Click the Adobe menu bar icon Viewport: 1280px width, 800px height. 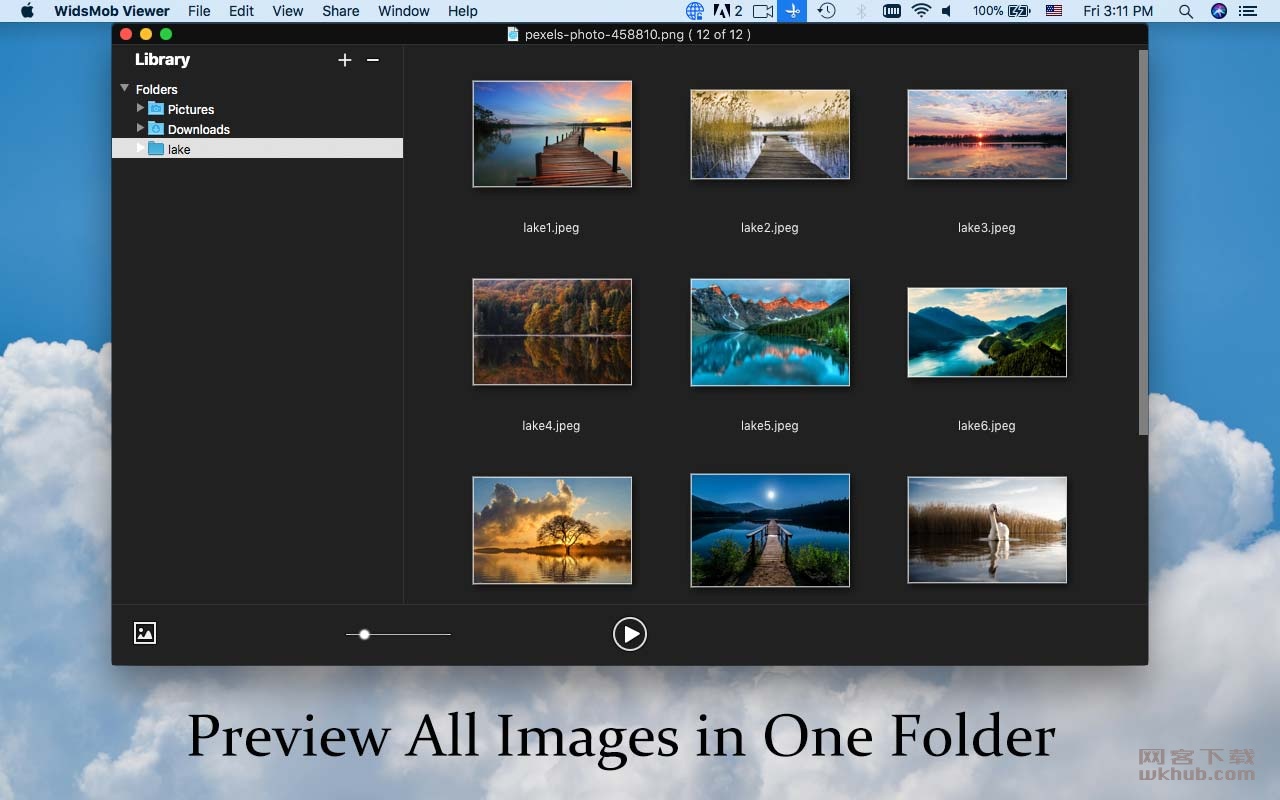(x=727, y=11)
